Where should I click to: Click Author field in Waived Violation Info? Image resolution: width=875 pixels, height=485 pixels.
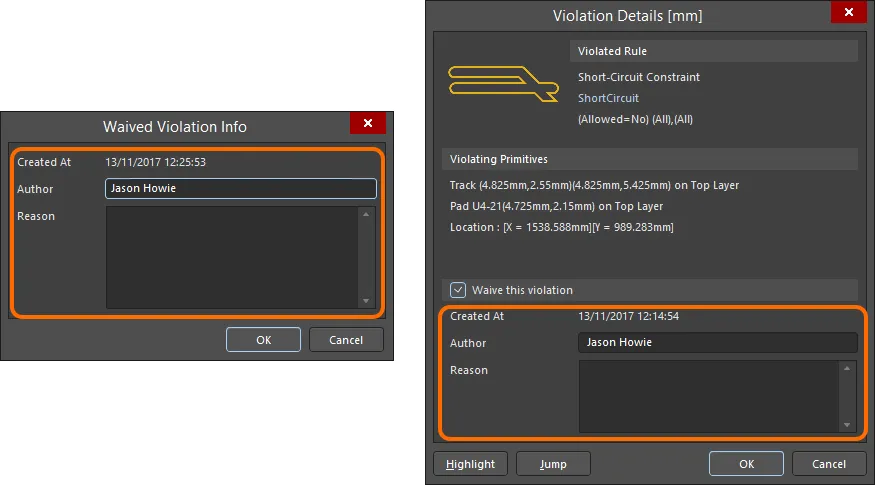click(x=241, y=189)
